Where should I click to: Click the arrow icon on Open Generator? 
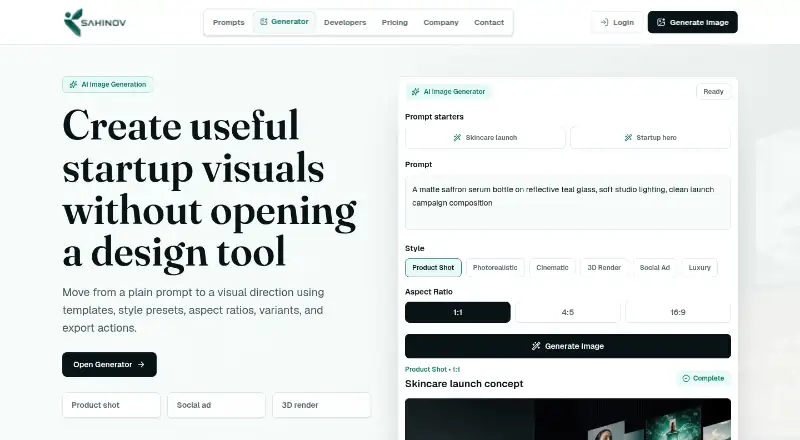click(x=141, y=364)
